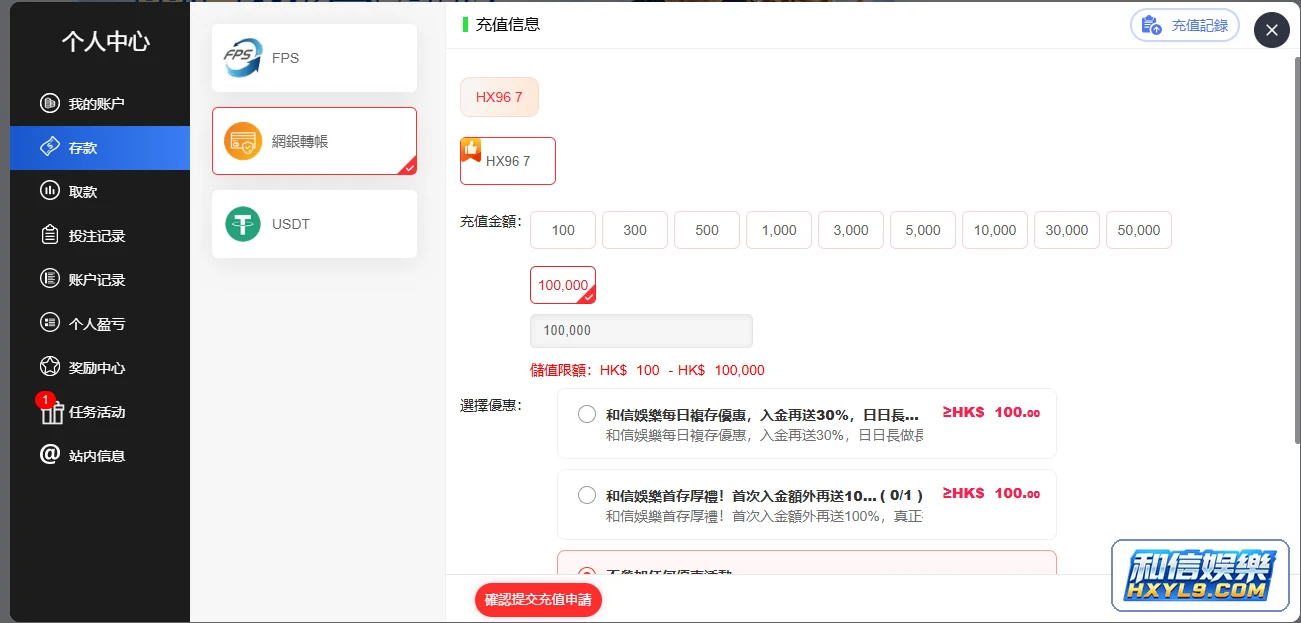Click the thumbs-up badge on the HX96 7 card

(470, 149)
